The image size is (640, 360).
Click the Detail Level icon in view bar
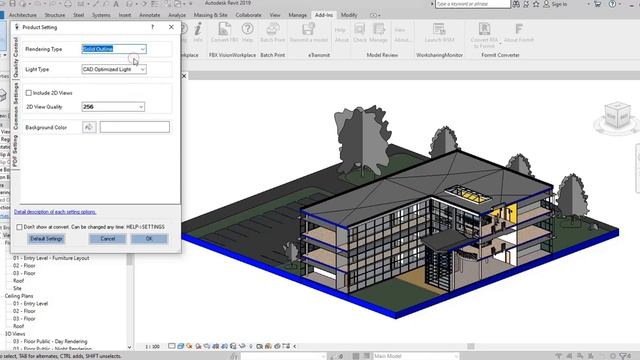pos(172,346)
